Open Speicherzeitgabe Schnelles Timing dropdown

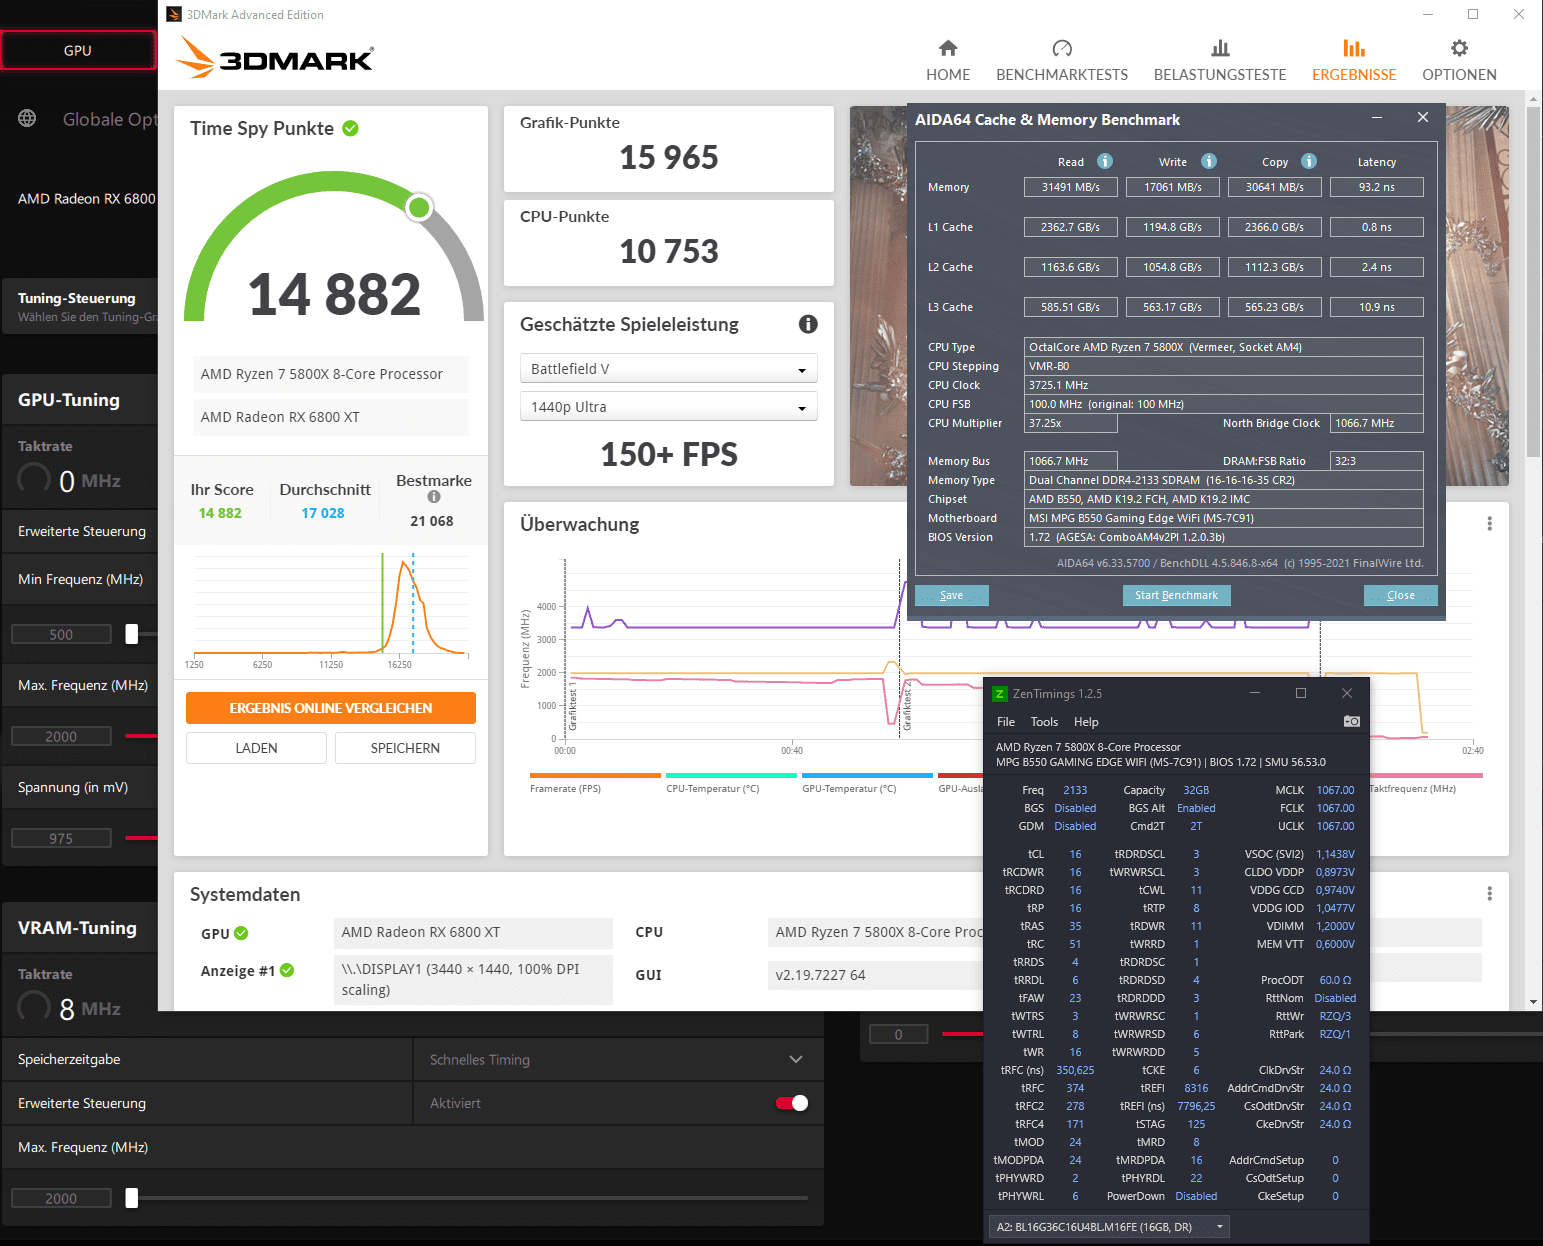pos(618,1060)
